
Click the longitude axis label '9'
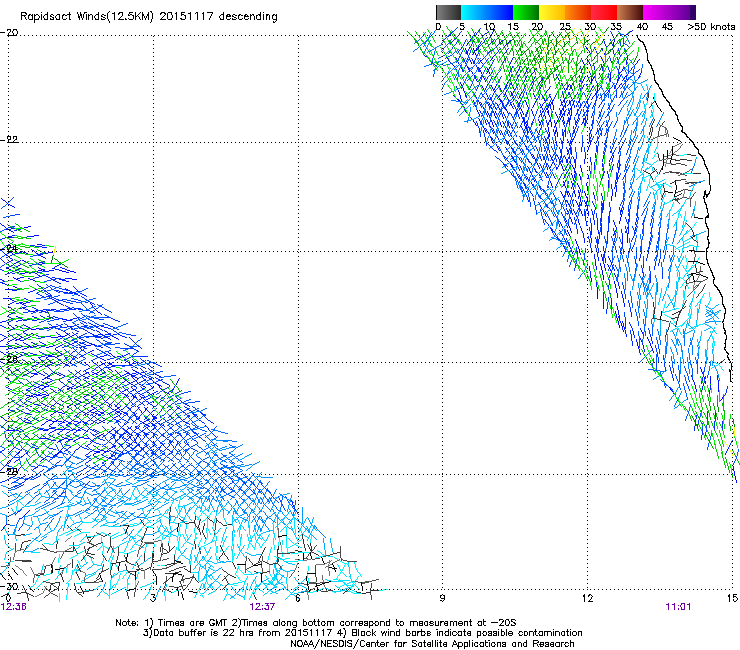[442, 598]
